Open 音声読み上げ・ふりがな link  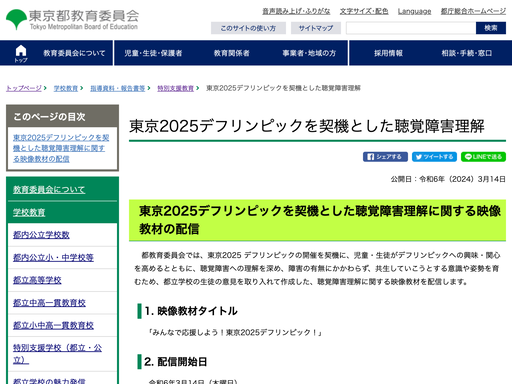click(x=296, y=11)
